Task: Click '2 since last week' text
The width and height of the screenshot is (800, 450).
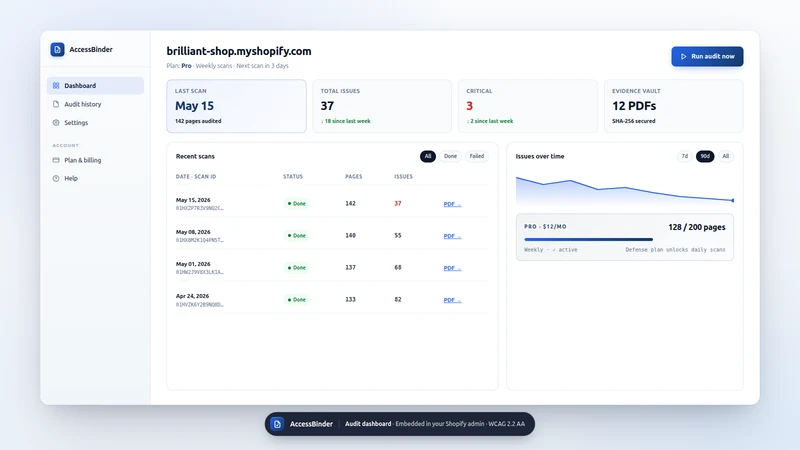Action: click(490, 121)
